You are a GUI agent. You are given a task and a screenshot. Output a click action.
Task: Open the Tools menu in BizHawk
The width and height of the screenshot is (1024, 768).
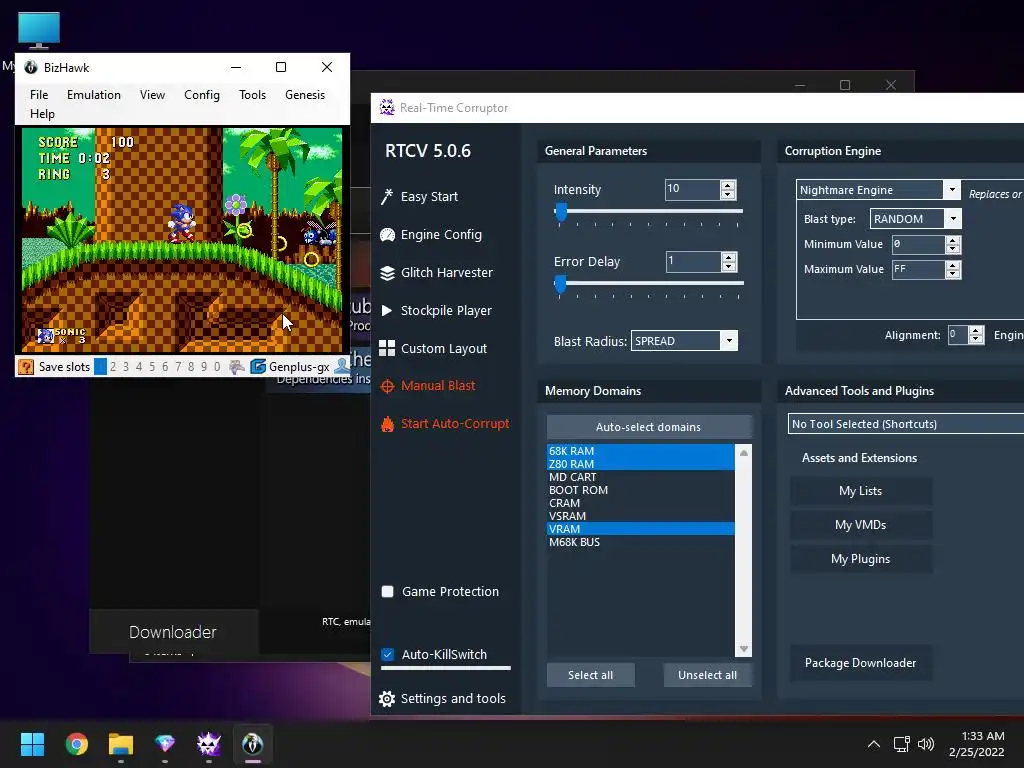click(252, 95)
